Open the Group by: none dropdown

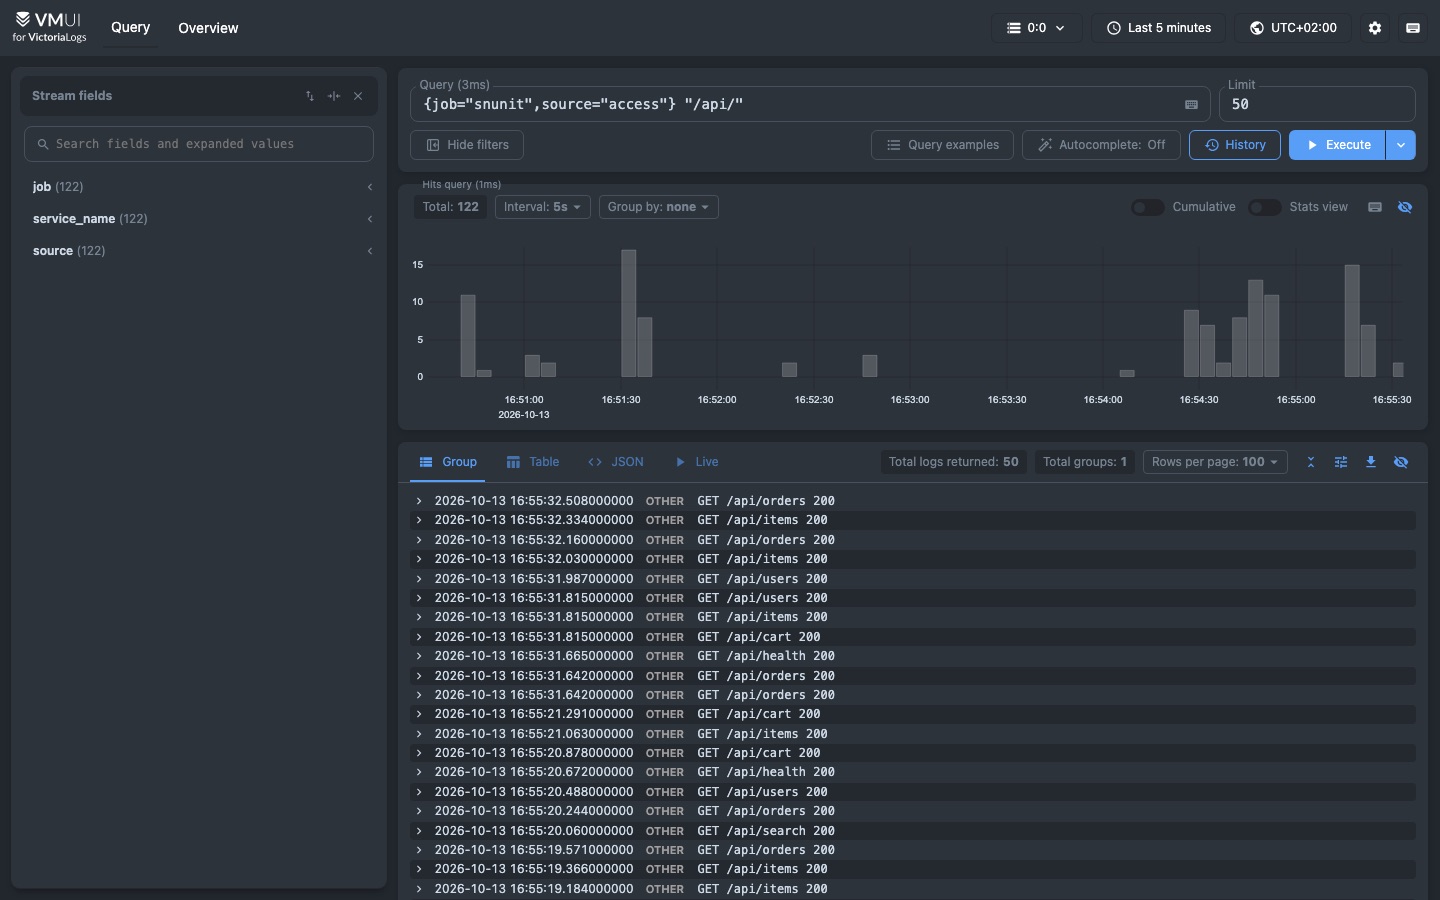coord(659,207)
